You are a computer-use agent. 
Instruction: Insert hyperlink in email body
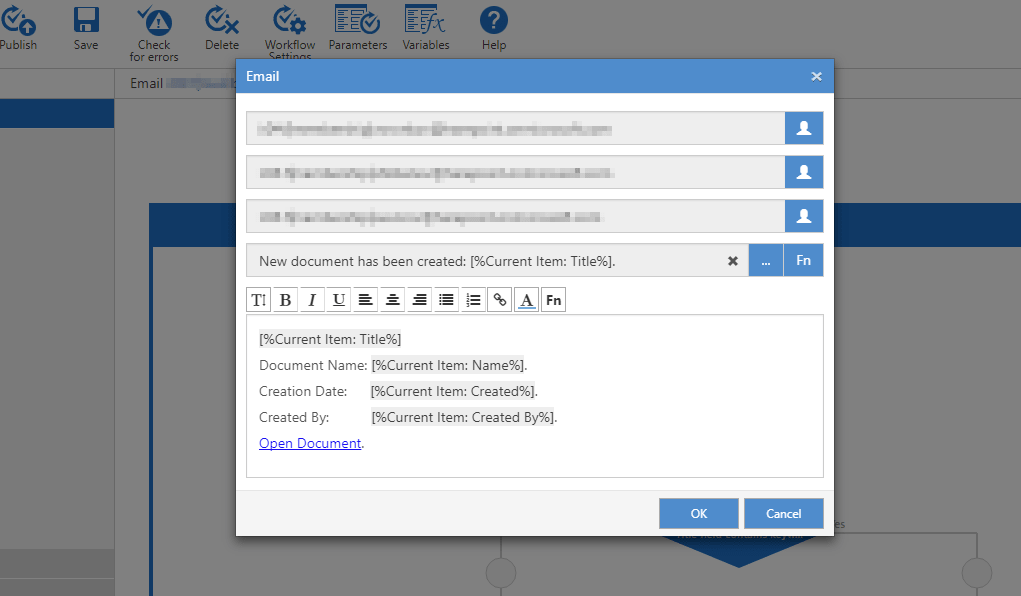pyautogui.click(x=499, y=300)
